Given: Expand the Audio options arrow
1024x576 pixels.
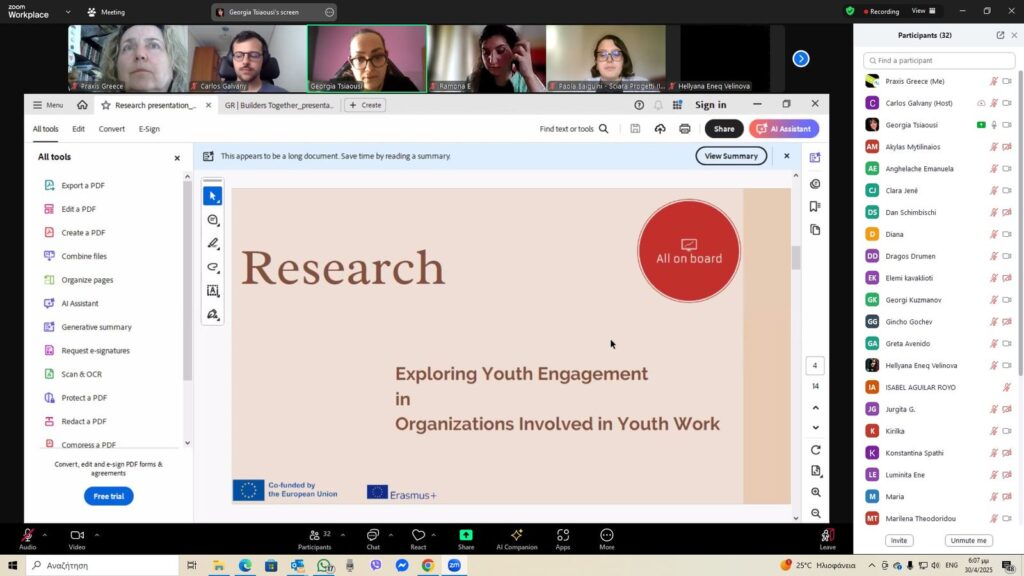Looking at the screenshot, I should [x=44, y=534].
